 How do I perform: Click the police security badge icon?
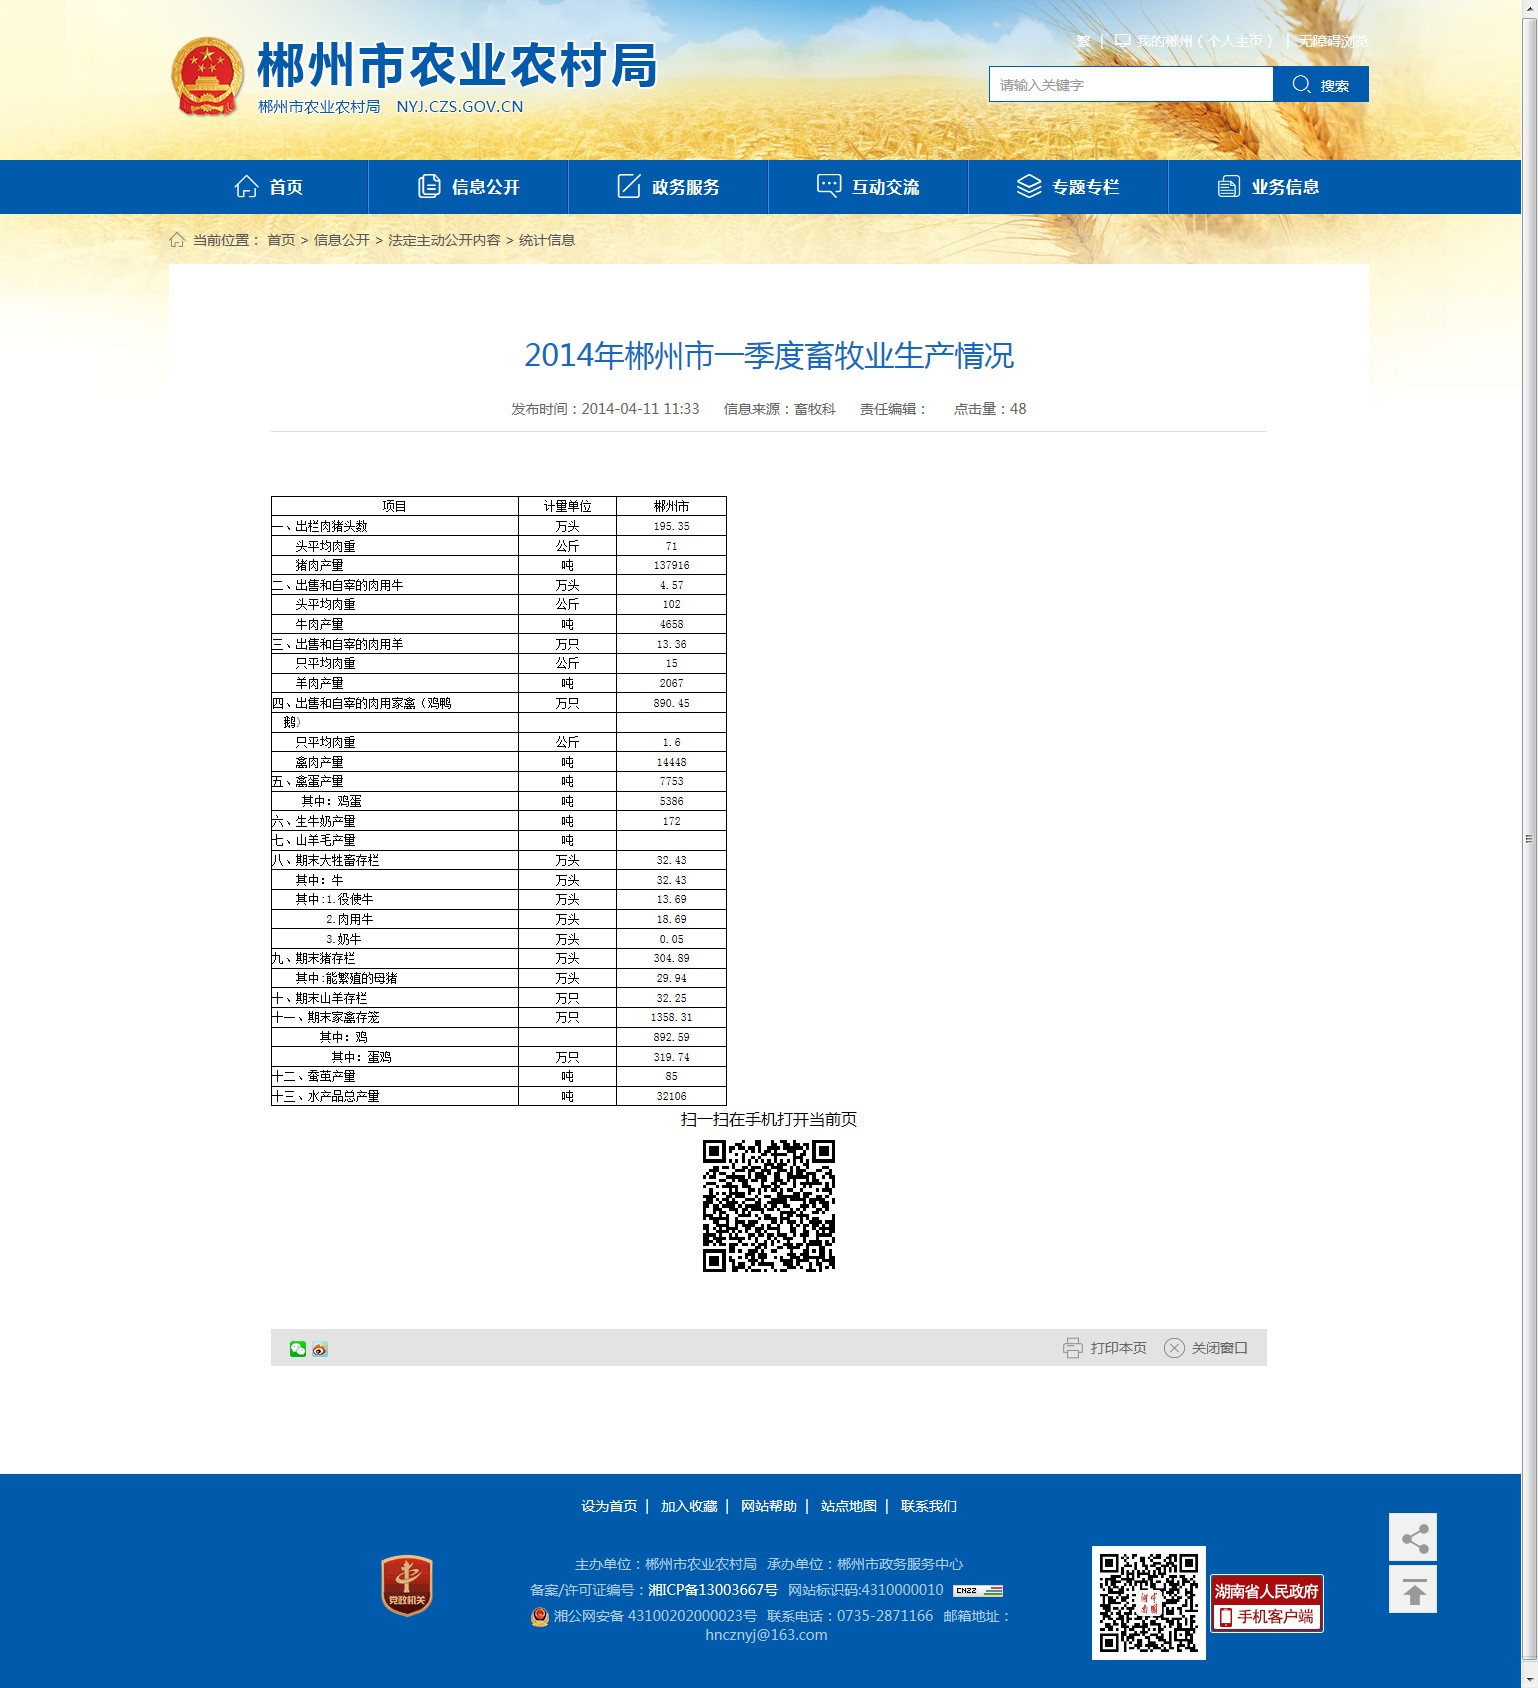pos(540,1616)
